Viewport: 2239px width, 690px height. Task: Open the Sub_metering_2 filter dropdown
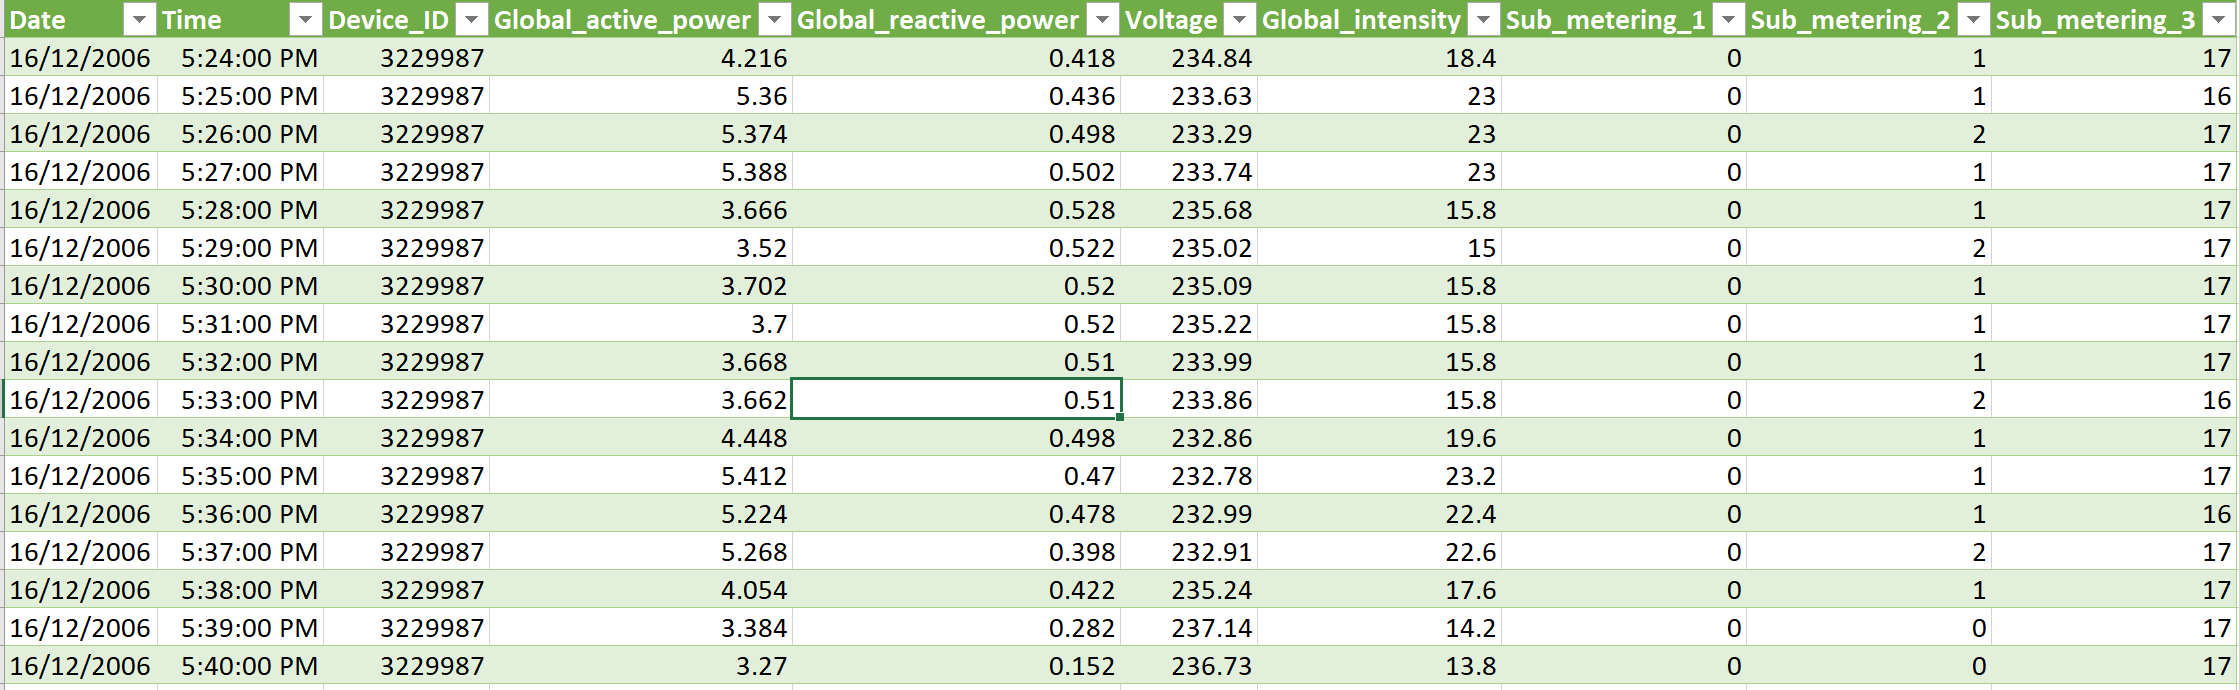pos(1973,20)
